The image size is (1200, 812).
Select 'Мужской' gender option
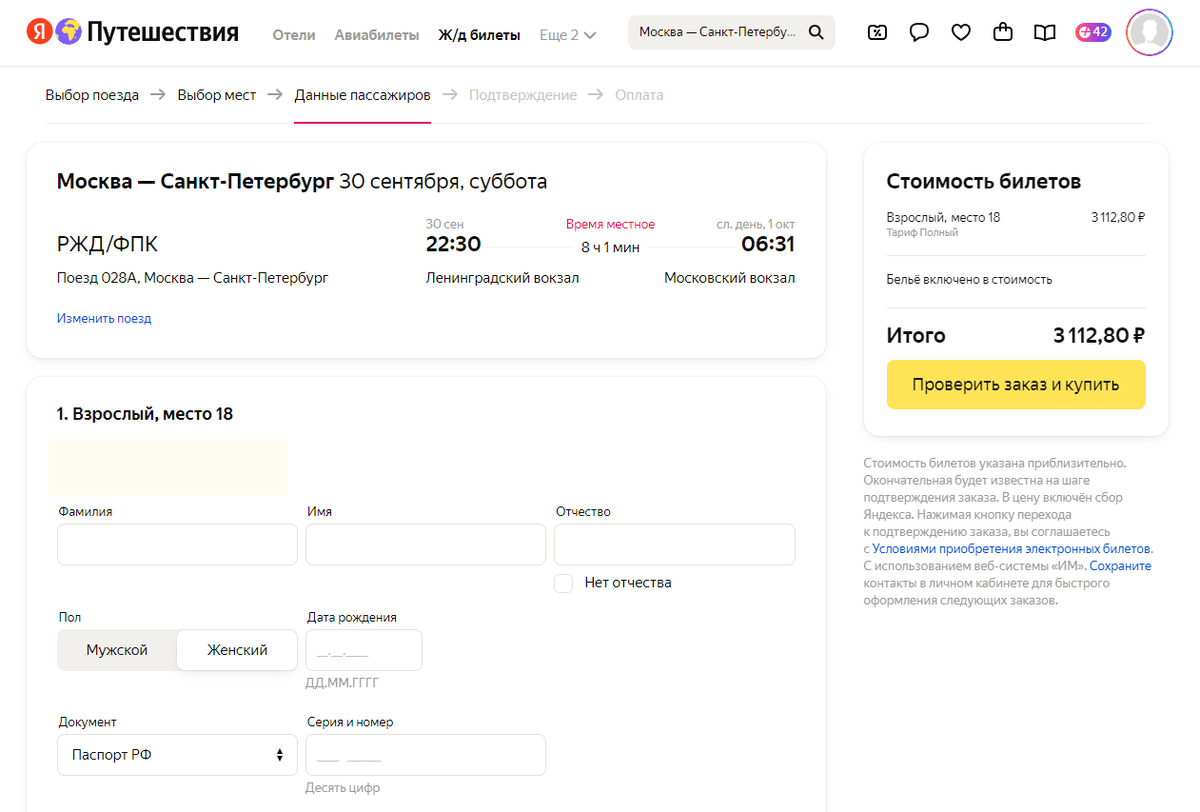pyautogui.click(x=117, y=650)
